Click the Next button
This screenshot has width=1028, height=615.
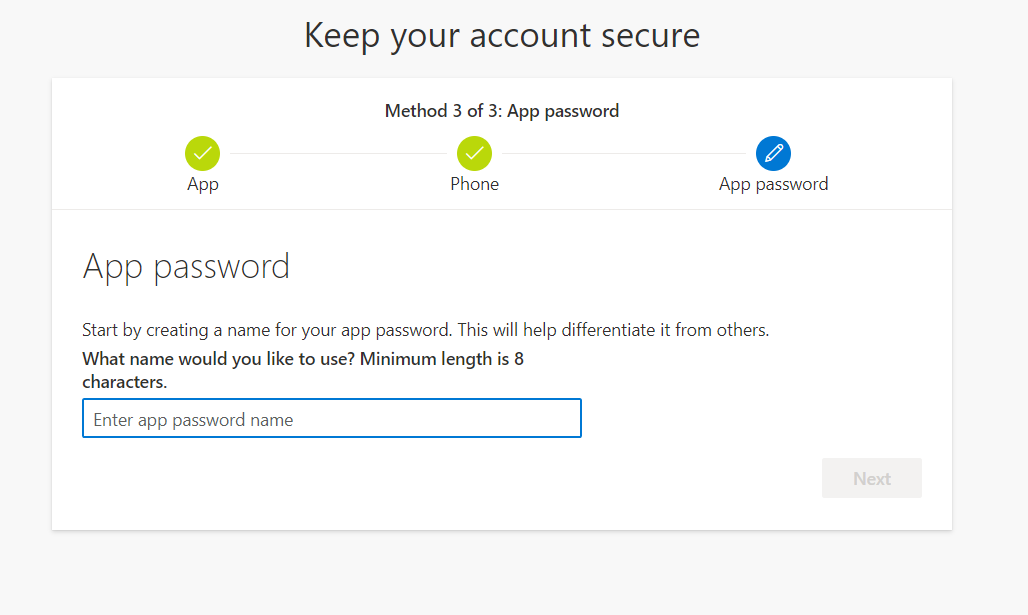871,478
